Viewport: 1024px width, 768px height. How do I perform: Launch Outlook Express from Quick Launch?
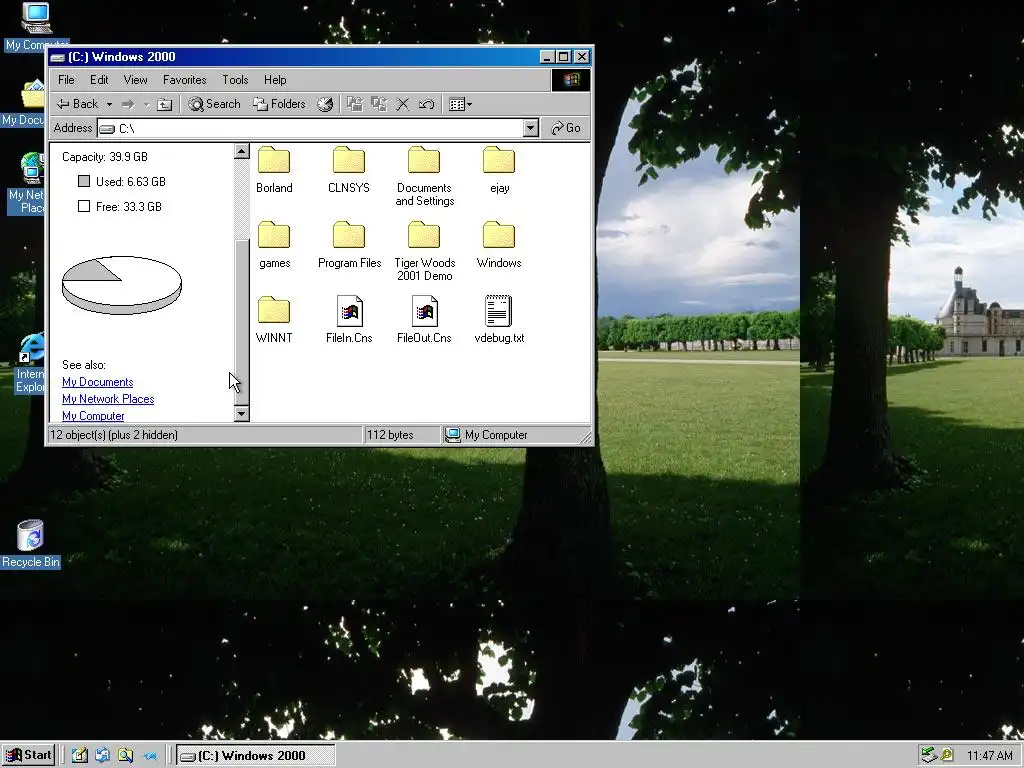pyautogui.click(x=103, y=756)
